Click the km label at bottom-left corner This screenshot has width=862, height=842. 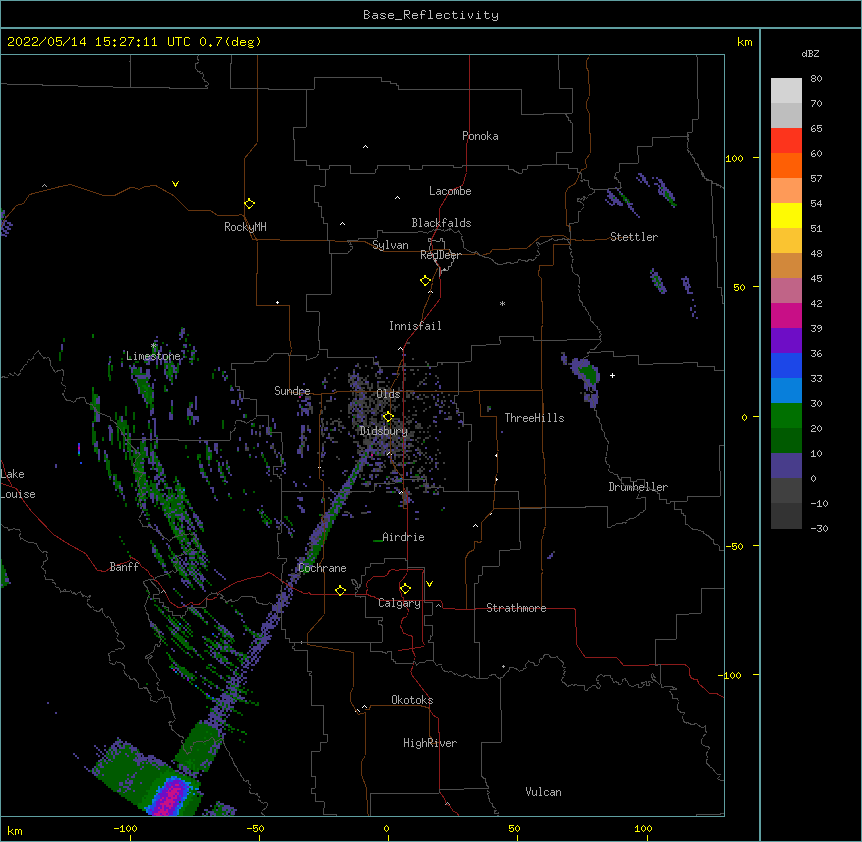click(15, 830)
